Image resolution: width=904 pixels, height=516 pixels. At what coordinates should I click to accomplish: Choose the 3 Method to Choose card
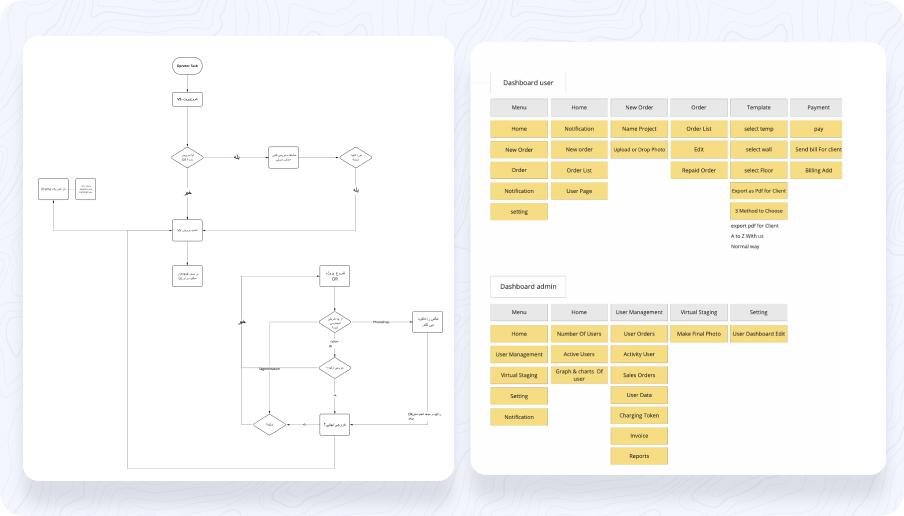pos(758,211)
